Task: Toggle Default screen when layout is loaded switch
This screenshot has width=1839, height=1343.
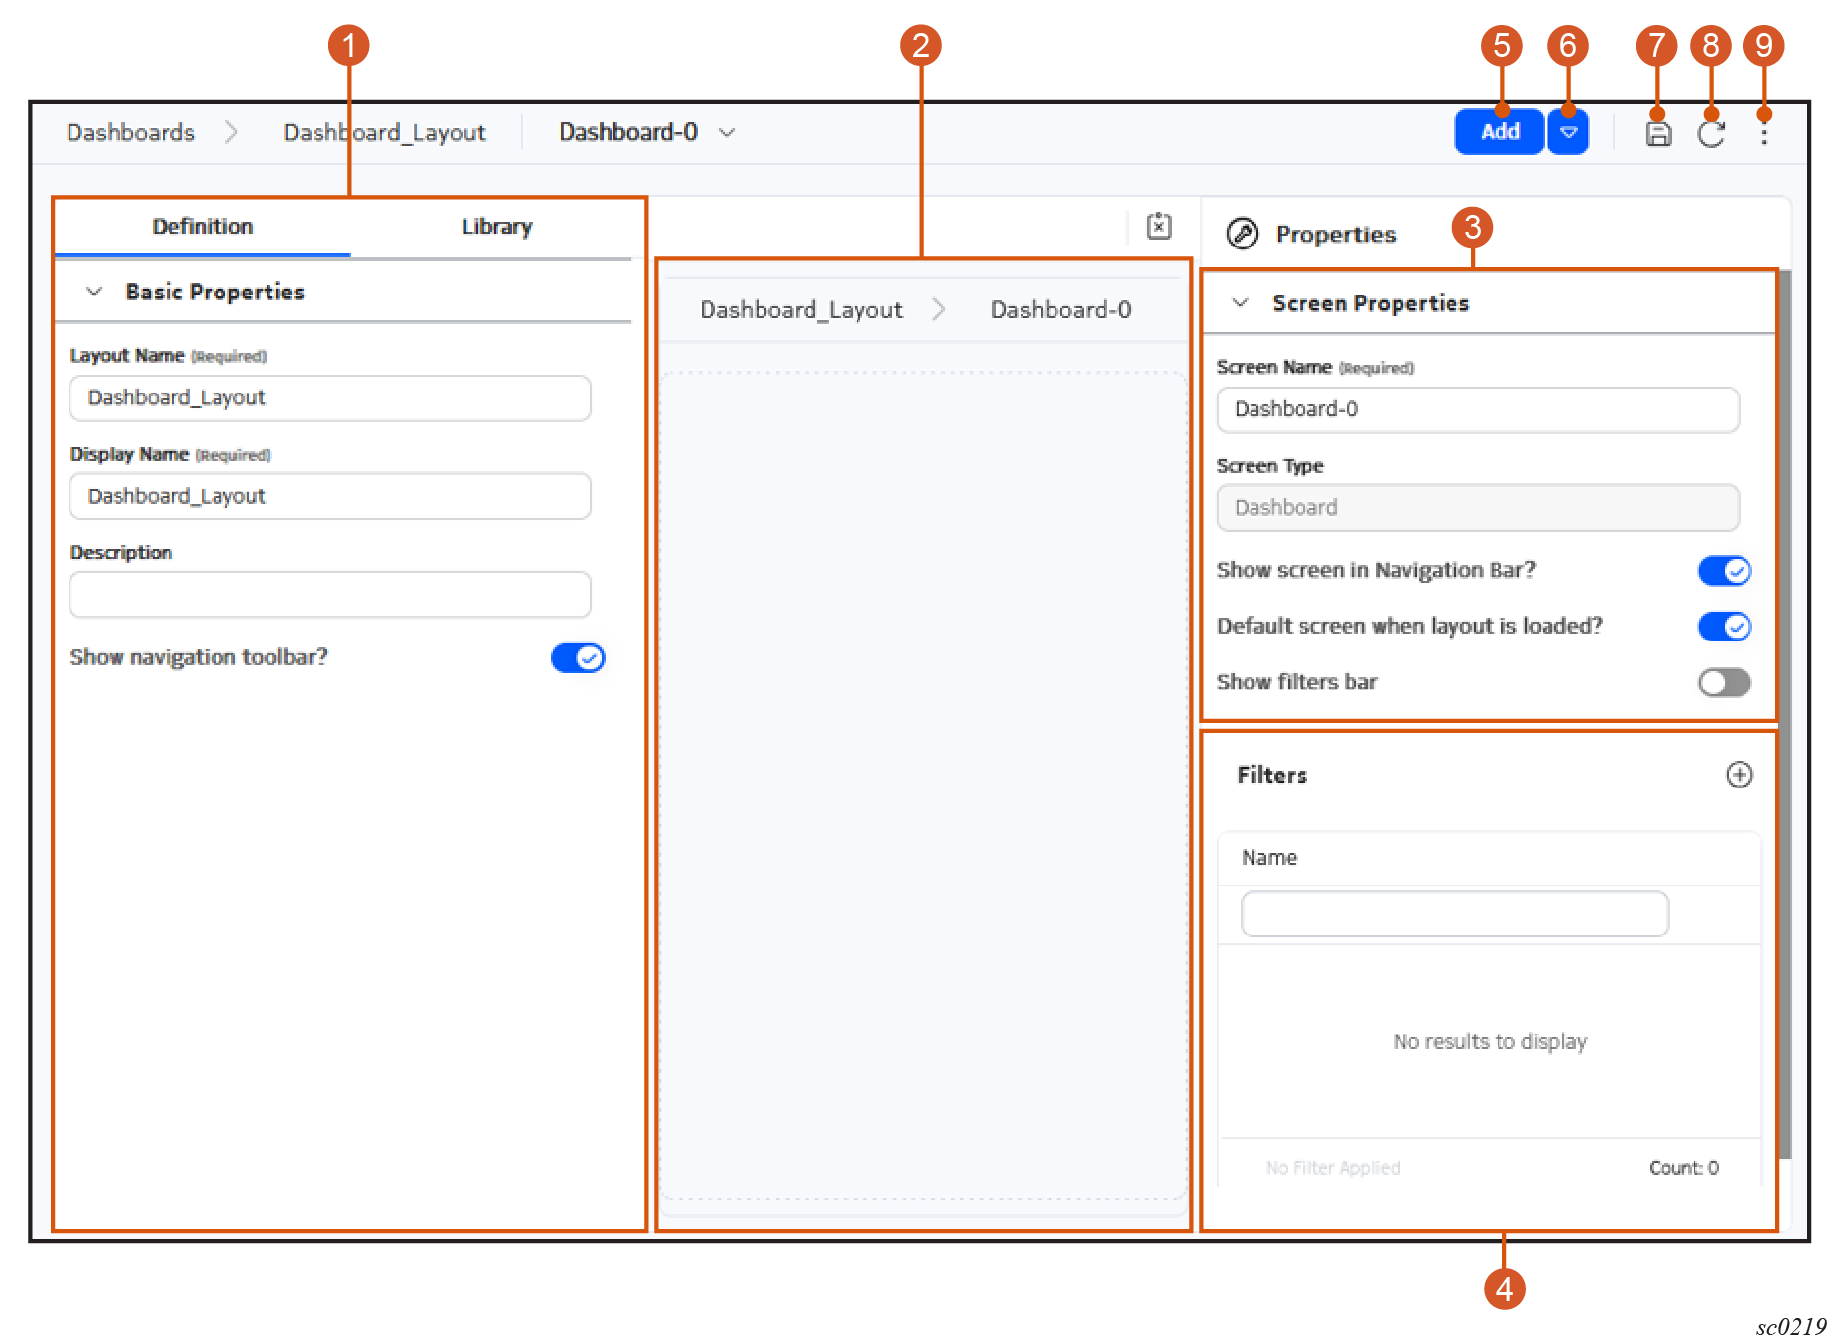Action: pos(1724,627)
